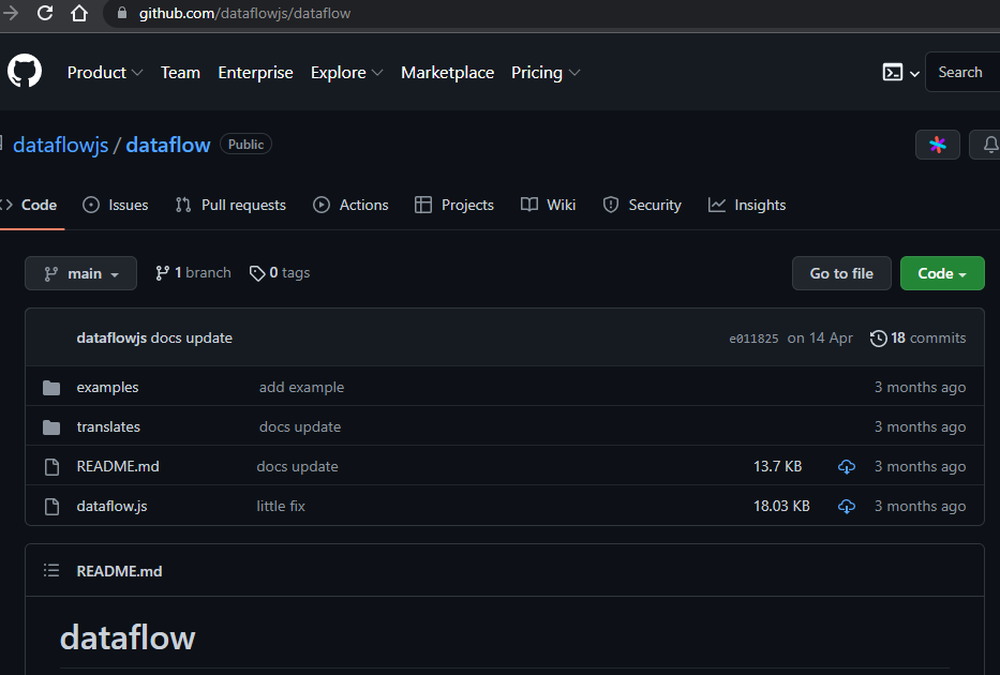Open the Enterprise link in navigation
Viewport: 1000px width, 675px height.
[x=256, y=73]
